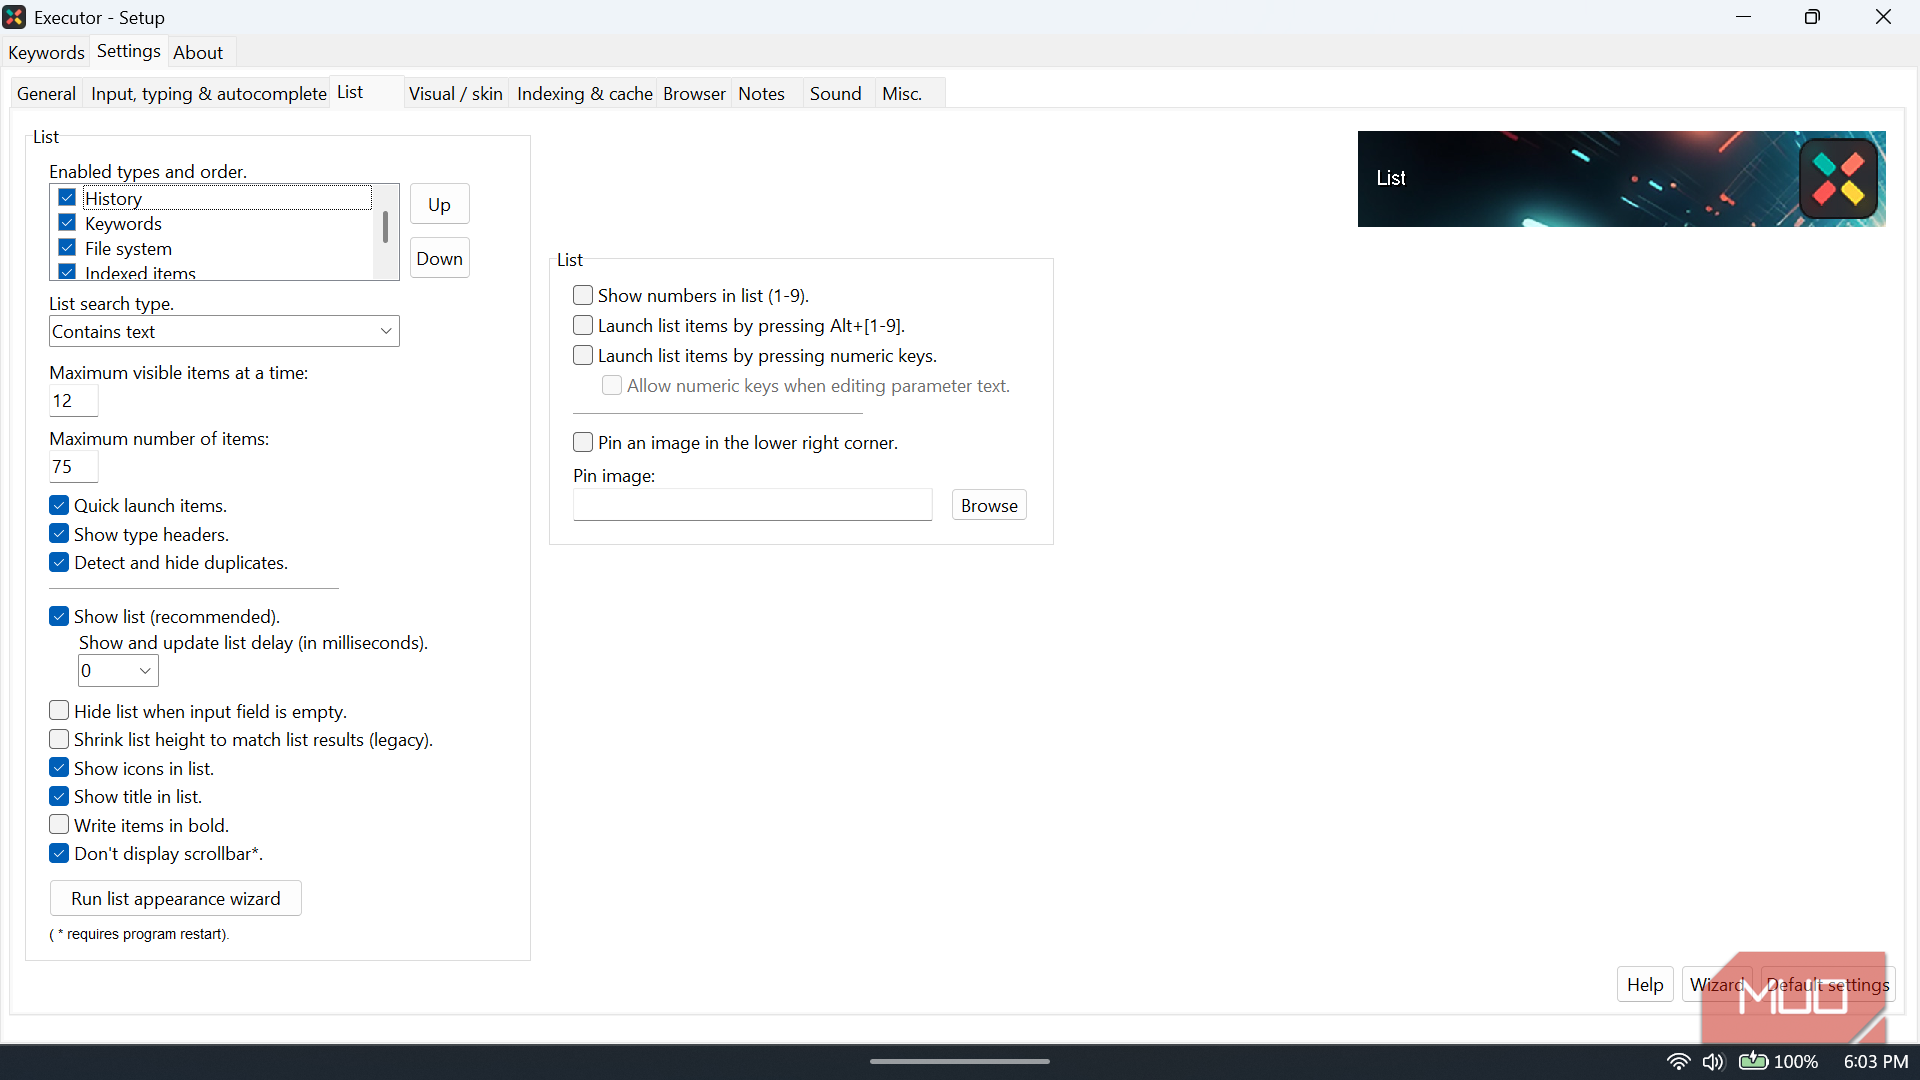Uncheck Show title in list
The image size is (1920, 1080).
59,797
